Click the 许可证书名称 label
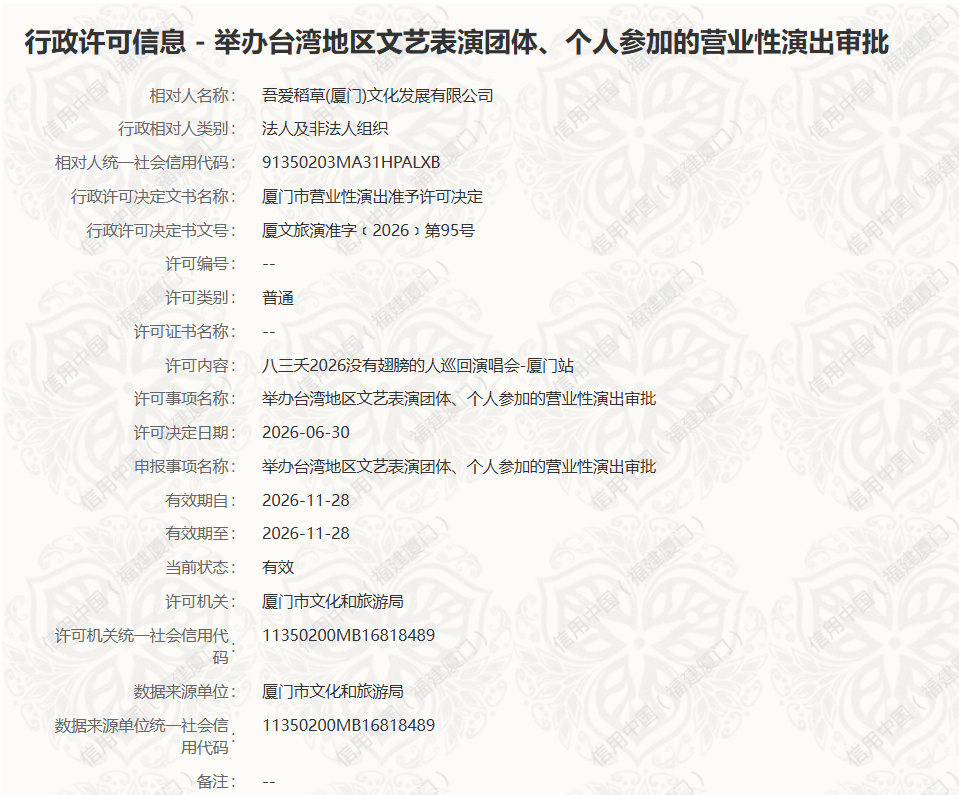The image size is (959, 795). click(x=185, y=331)
